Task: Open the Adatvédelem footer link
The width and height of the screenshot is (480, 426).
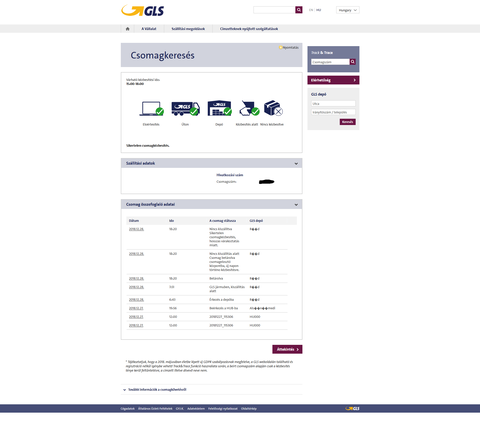Action: (196, 409)
